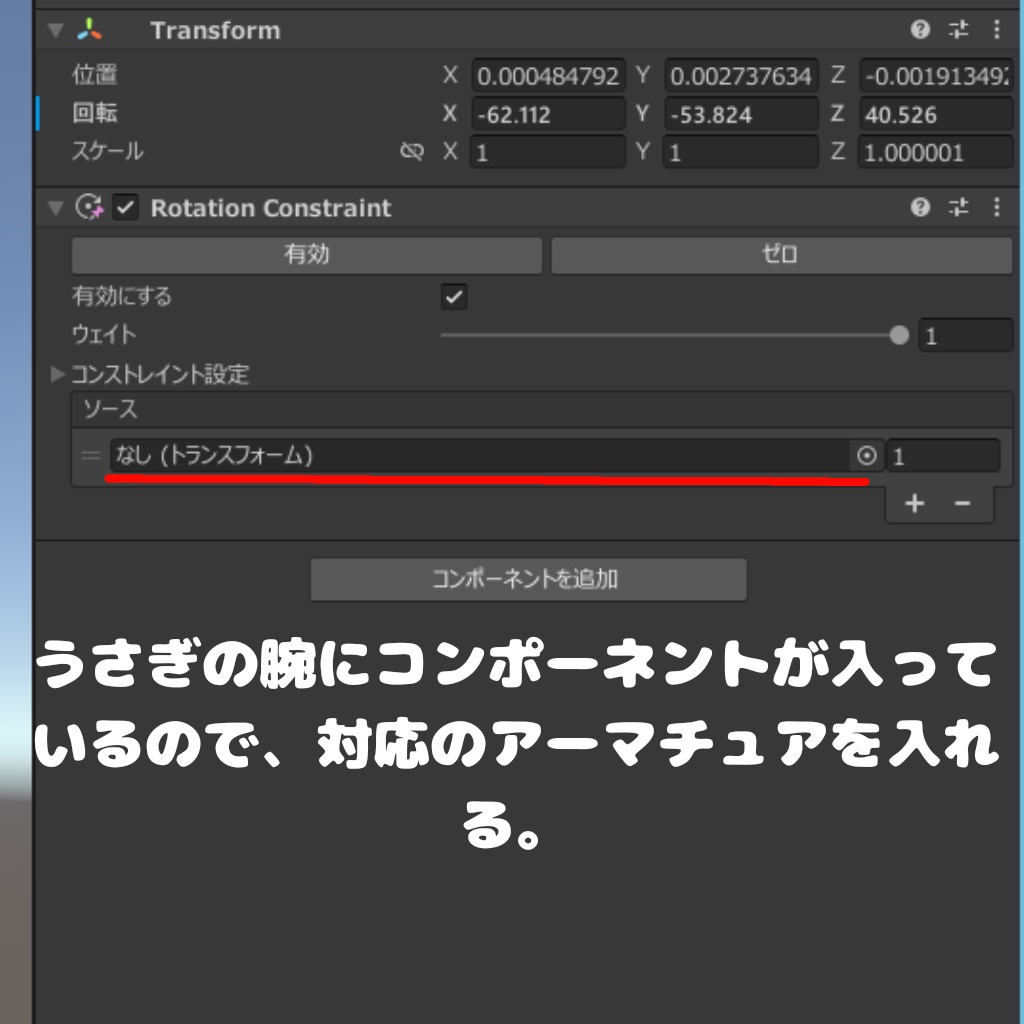The image size is (1024, 1024).
Task: Click position X field 0.000484792
Action: point(548,76)
